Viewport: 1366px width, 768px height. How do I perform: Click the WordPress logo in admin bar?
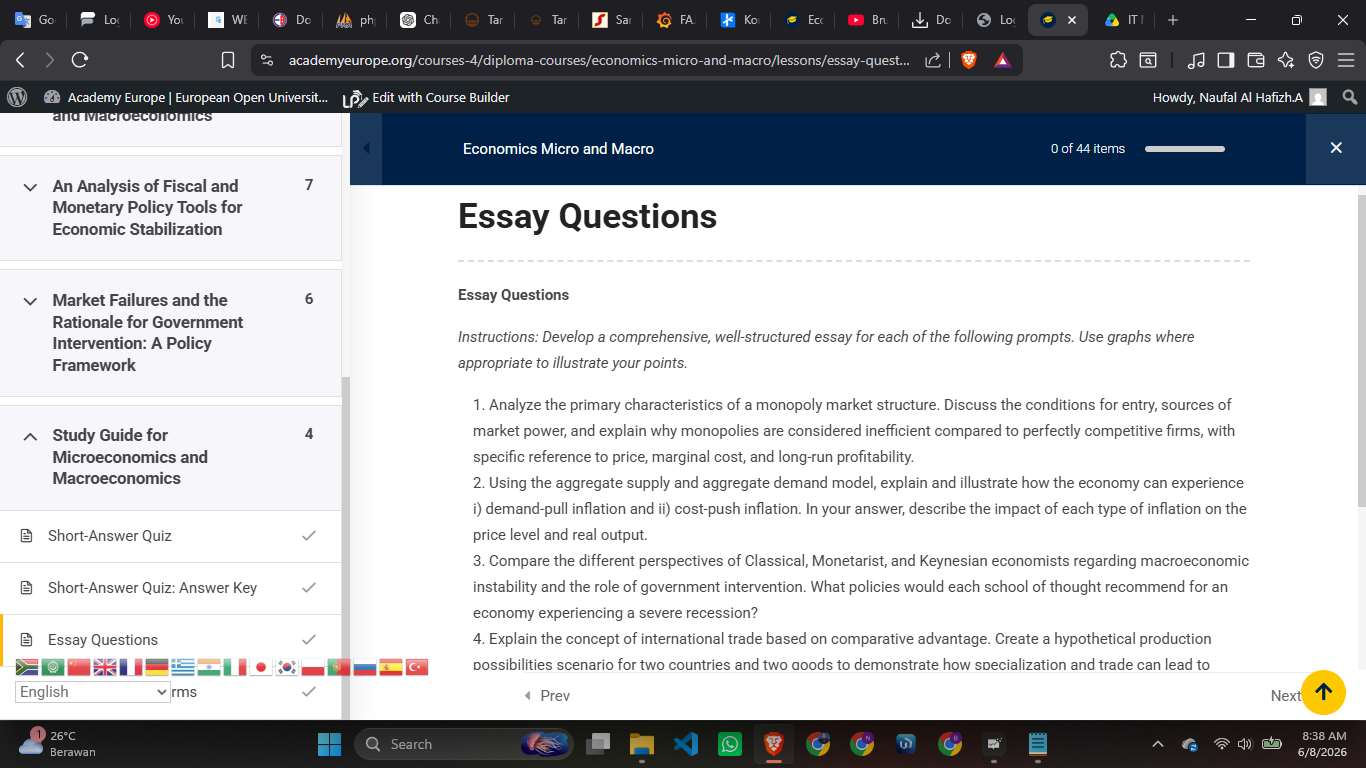tap(17, 97)
